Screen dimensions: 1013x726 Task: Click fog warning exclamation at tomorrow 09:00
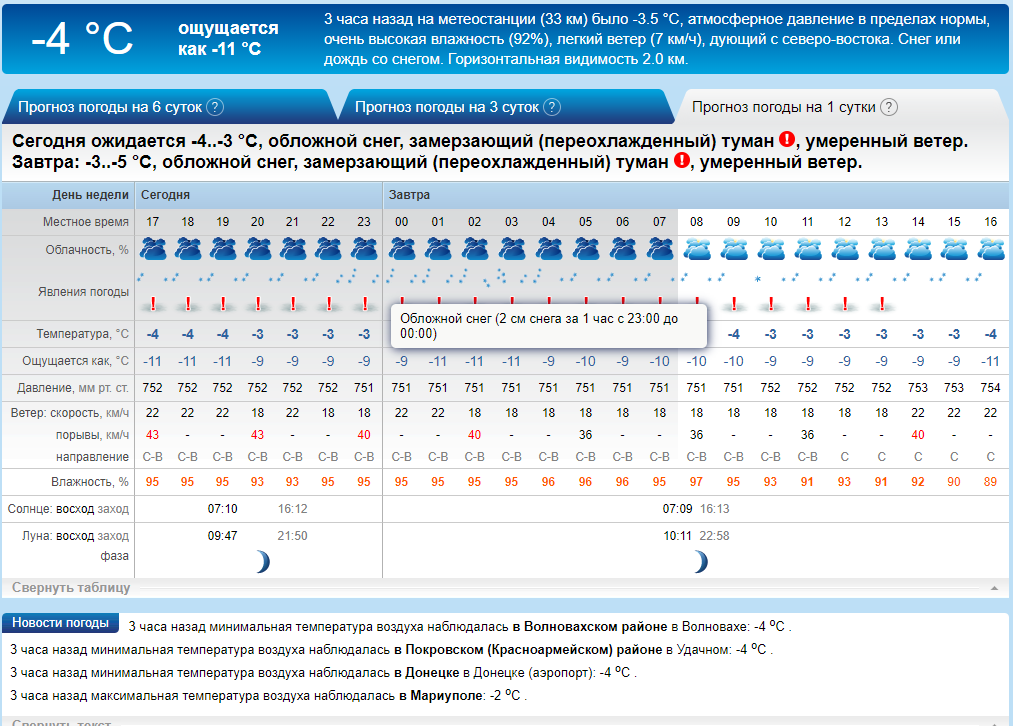pyautogui.click(x=734, y=304)
